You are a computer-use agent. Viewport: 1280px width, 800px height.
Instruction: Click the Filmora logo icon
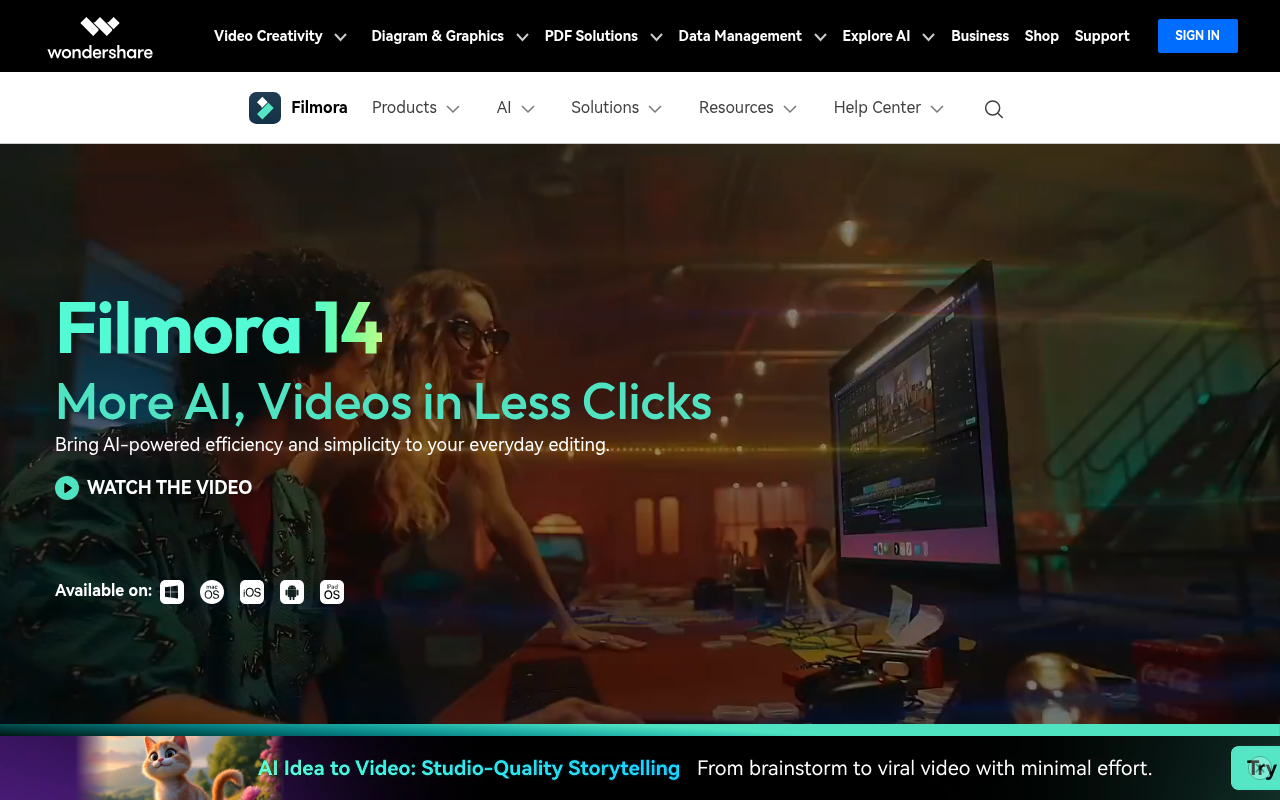264,107
